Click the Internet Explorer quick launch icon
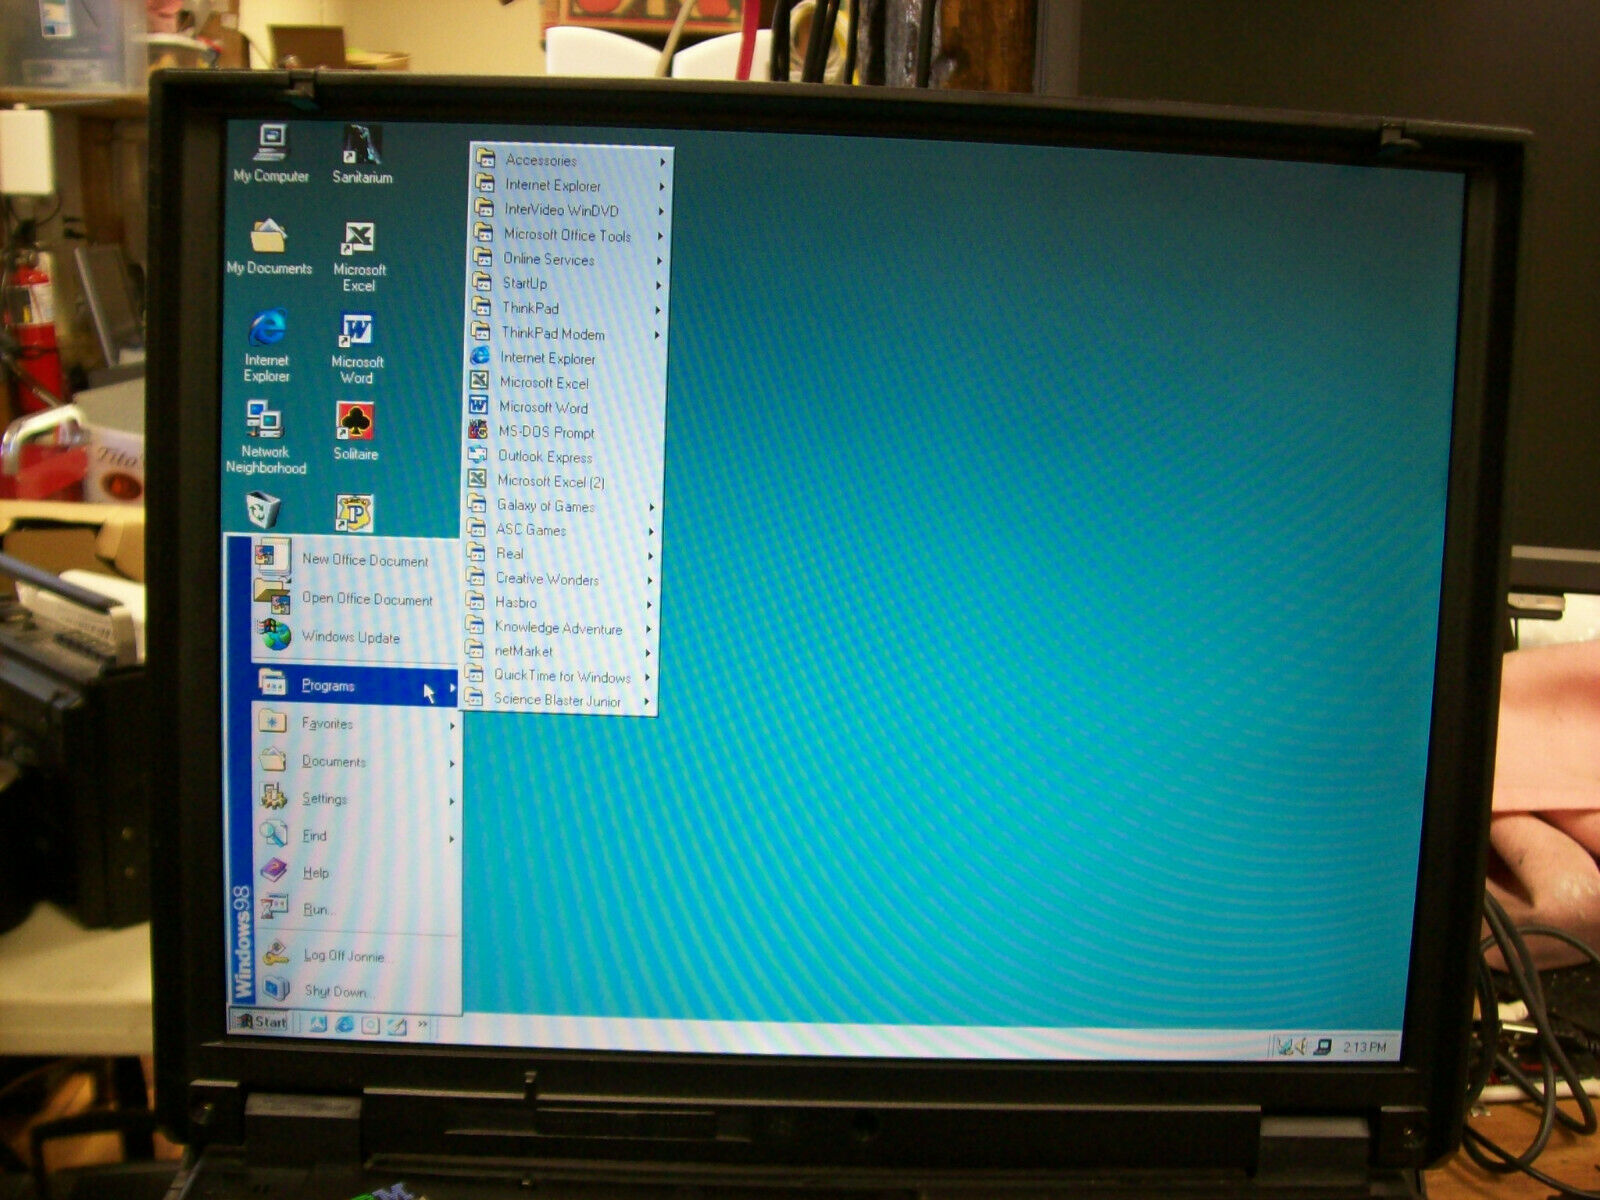Viewport: 1600px width, 1200px height. coord(345,1024)
